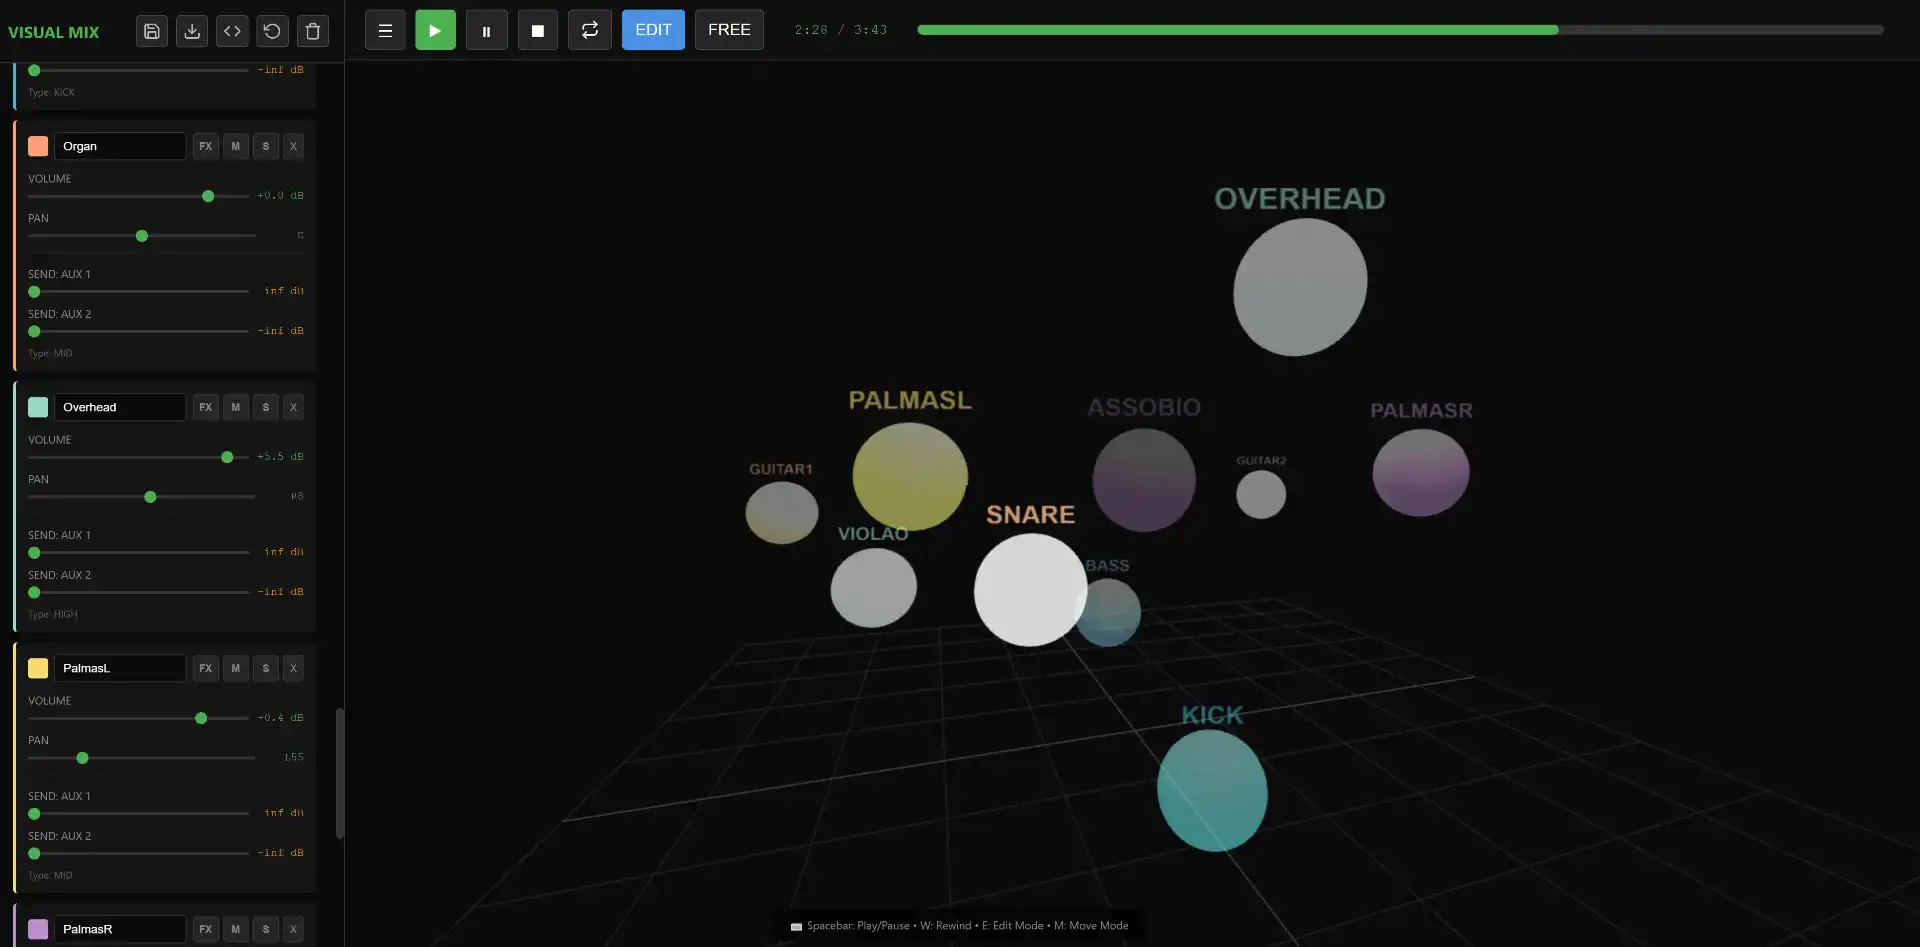Click the Overhead pan slider handle
Viewport: 1920px width, 947px height.
click(150, 497)
